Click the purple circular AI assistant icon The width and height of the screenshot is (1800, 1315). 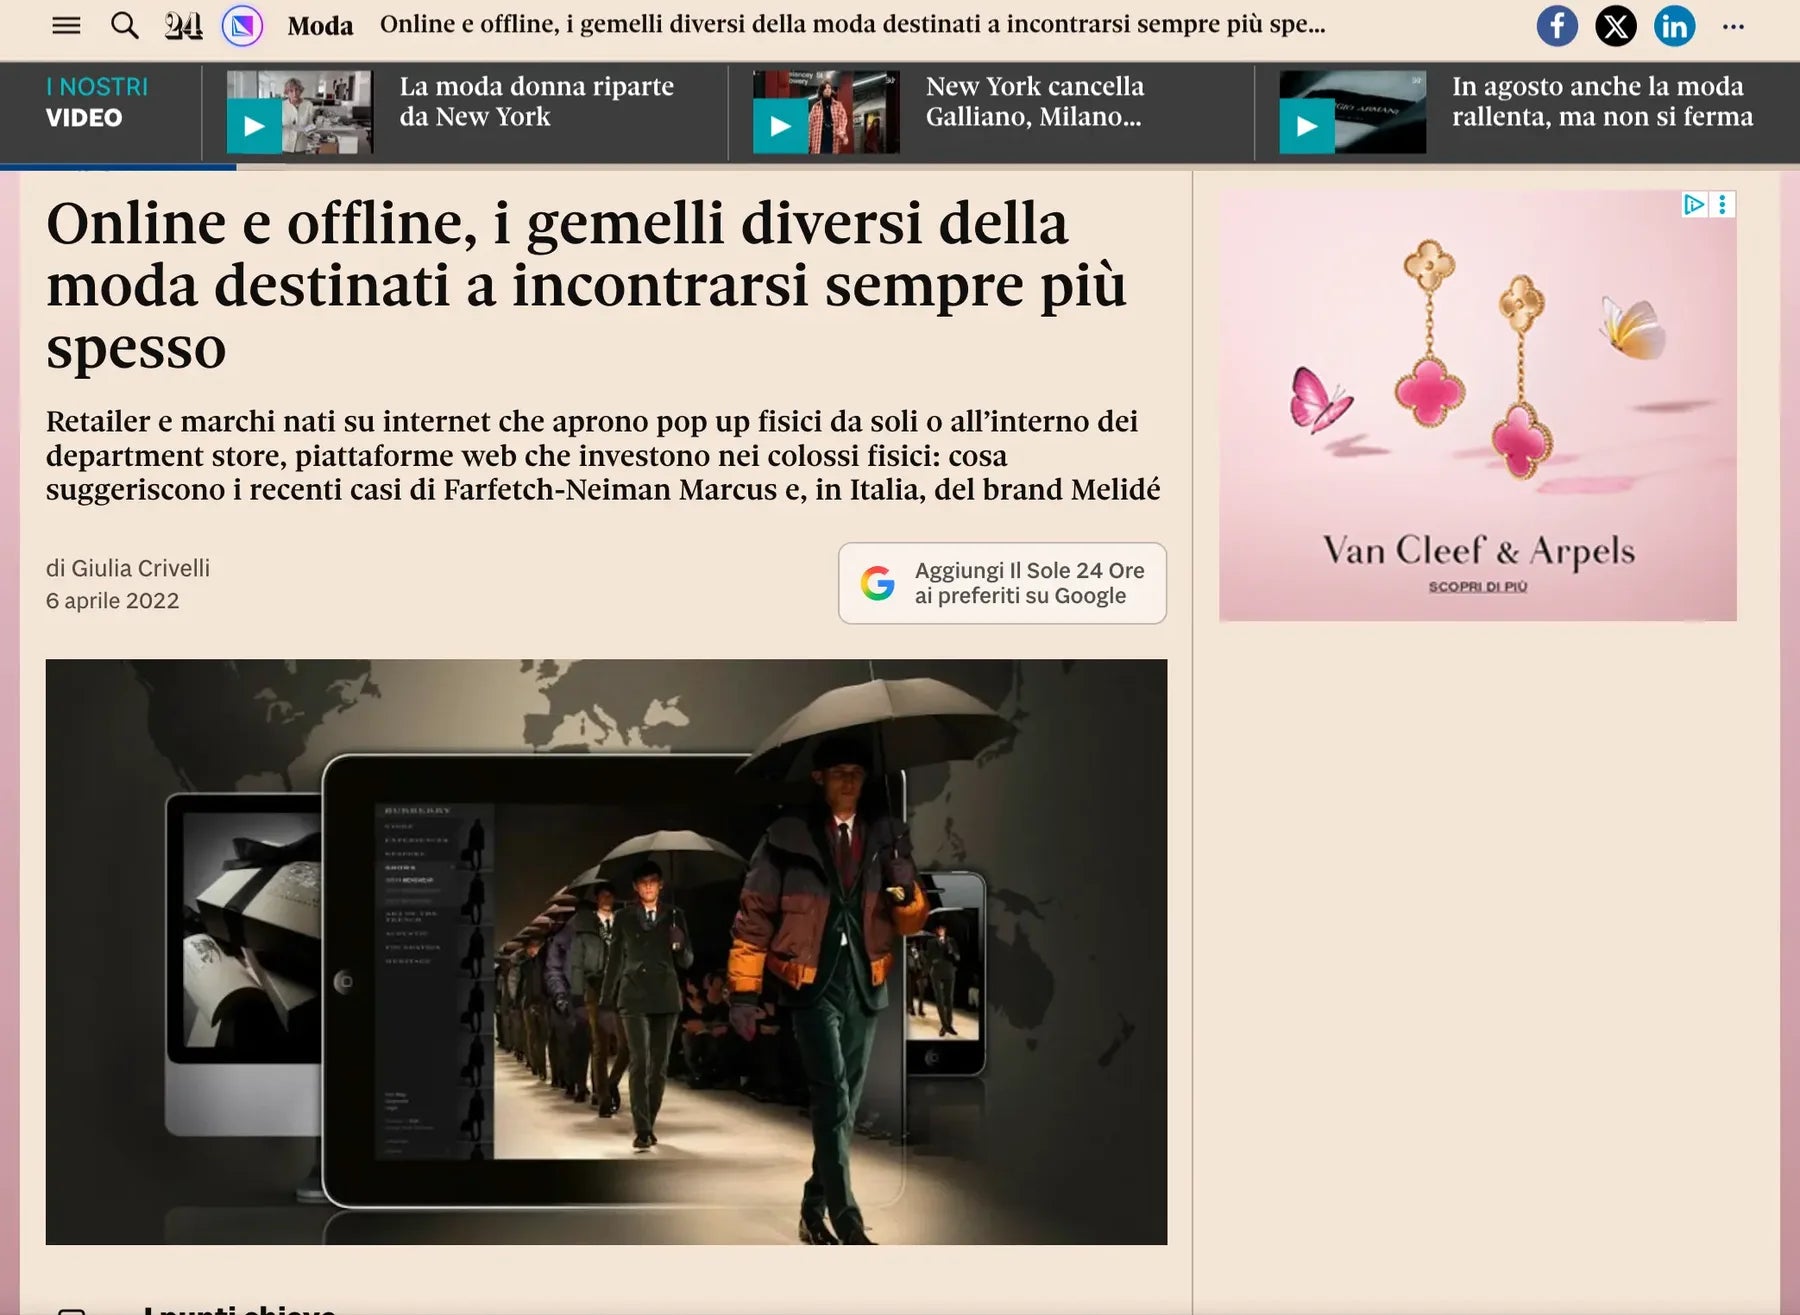(x=242, y=25)
